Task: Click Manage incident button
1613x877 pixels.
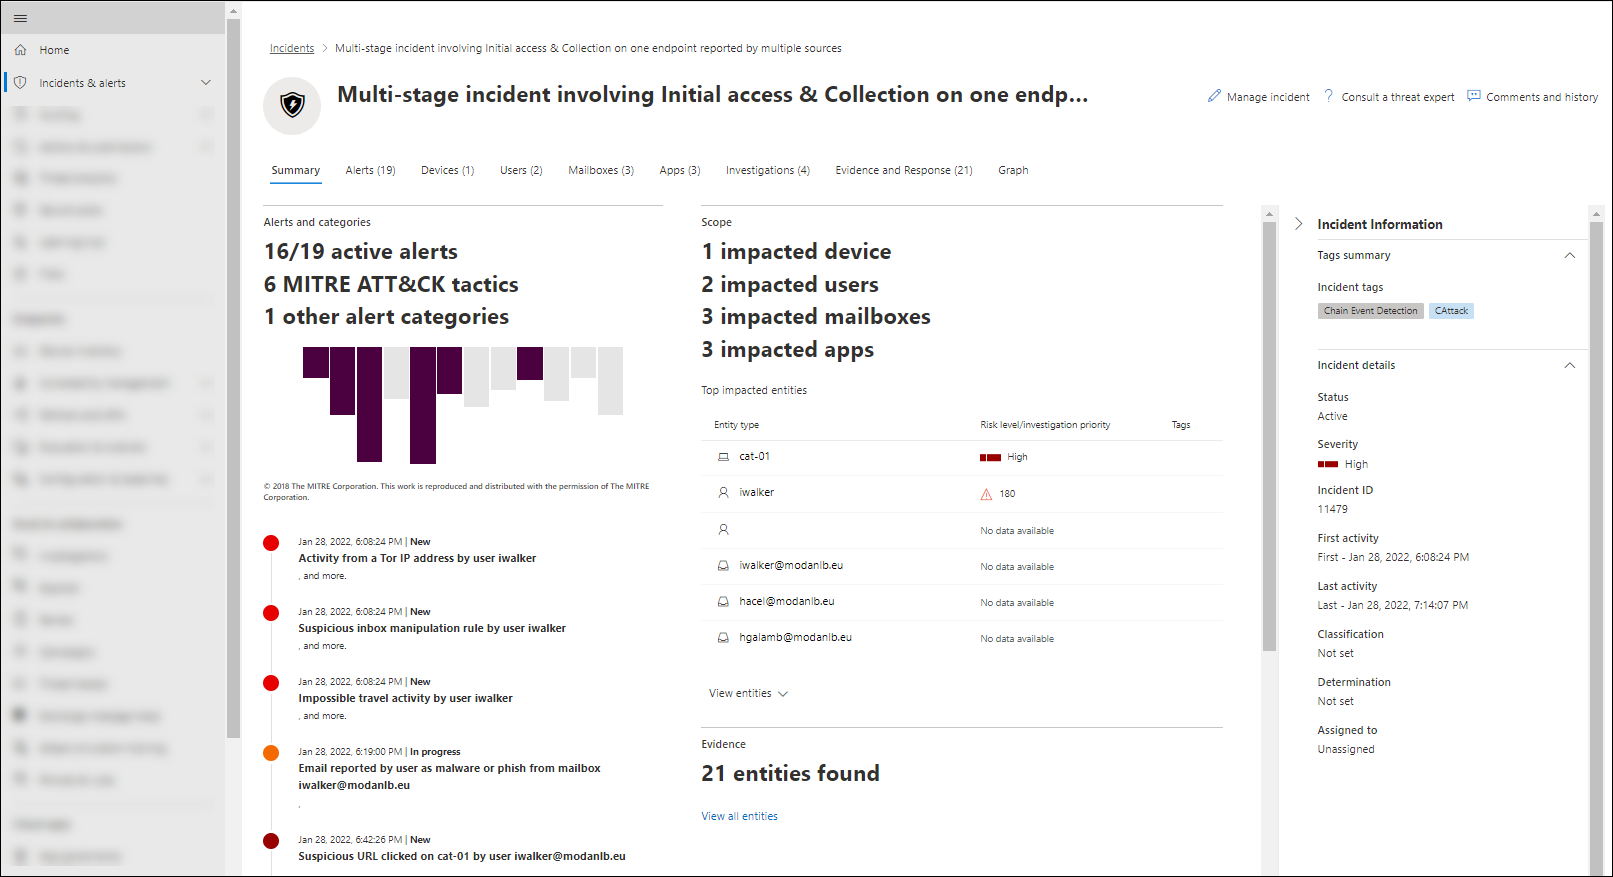Action: coord(1258,97)
